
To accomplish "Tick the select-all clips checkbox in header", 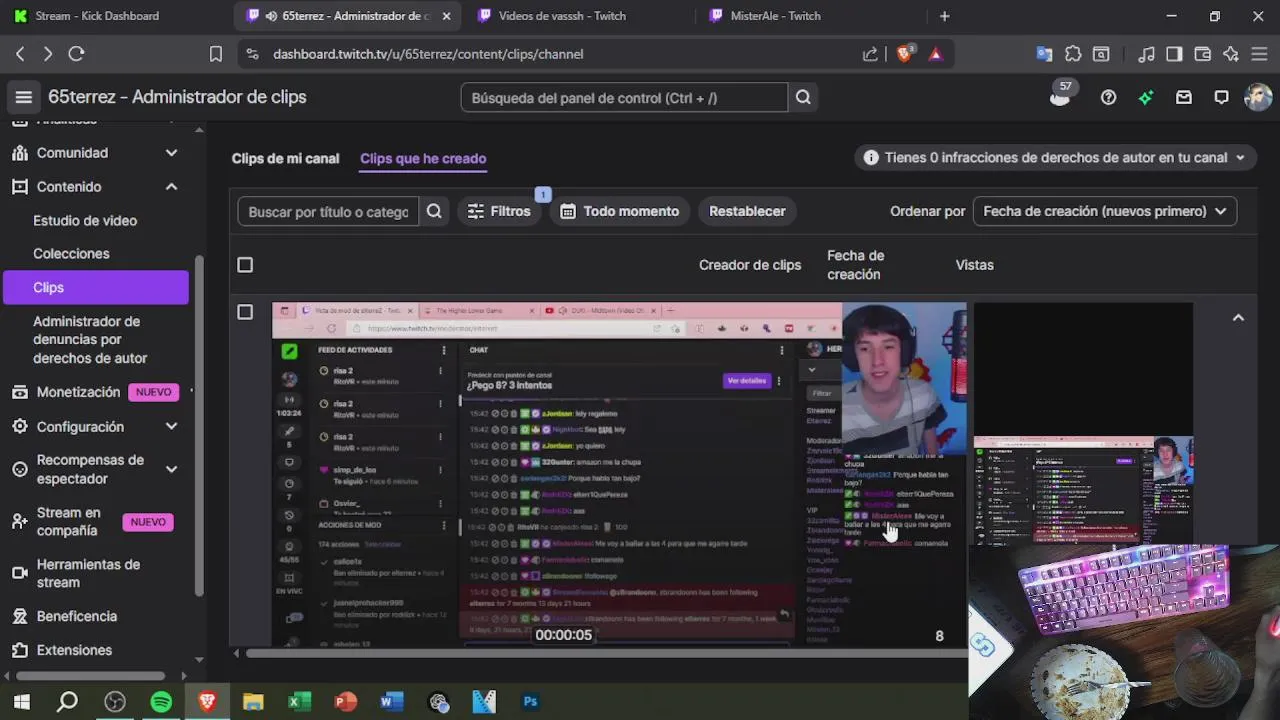I will pyautogui.click(x=245, y=265).
